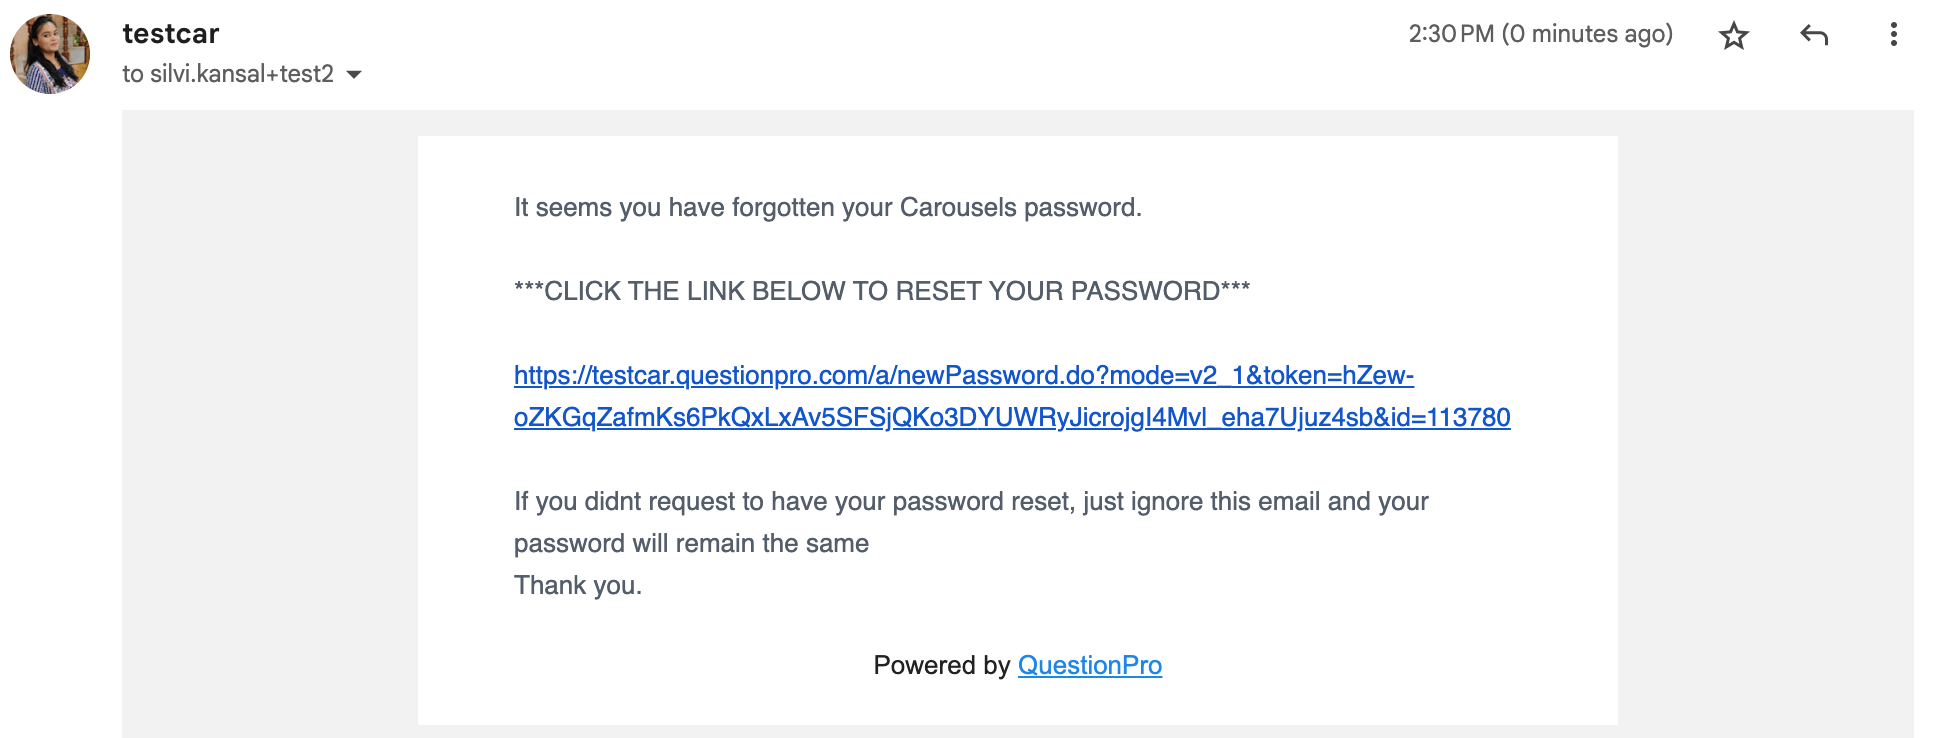
Task: Click the sender's profile picture
Action: (50, 54)
